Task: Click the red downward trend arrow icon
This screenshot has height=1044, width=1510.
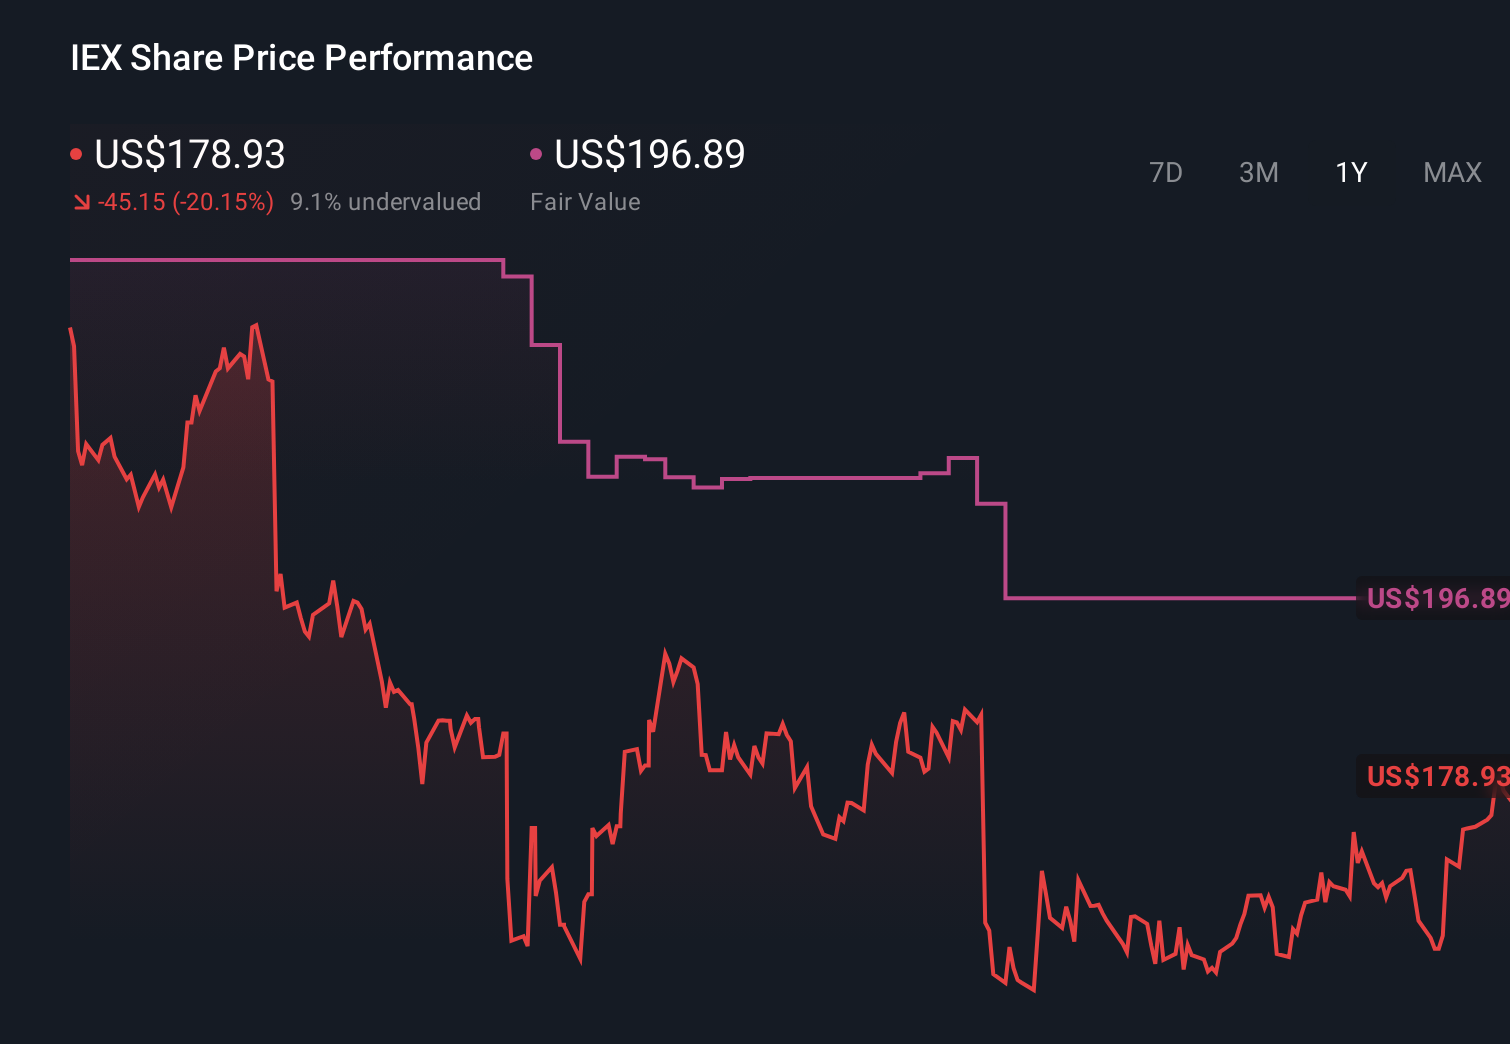Action: tap(81, 201)
